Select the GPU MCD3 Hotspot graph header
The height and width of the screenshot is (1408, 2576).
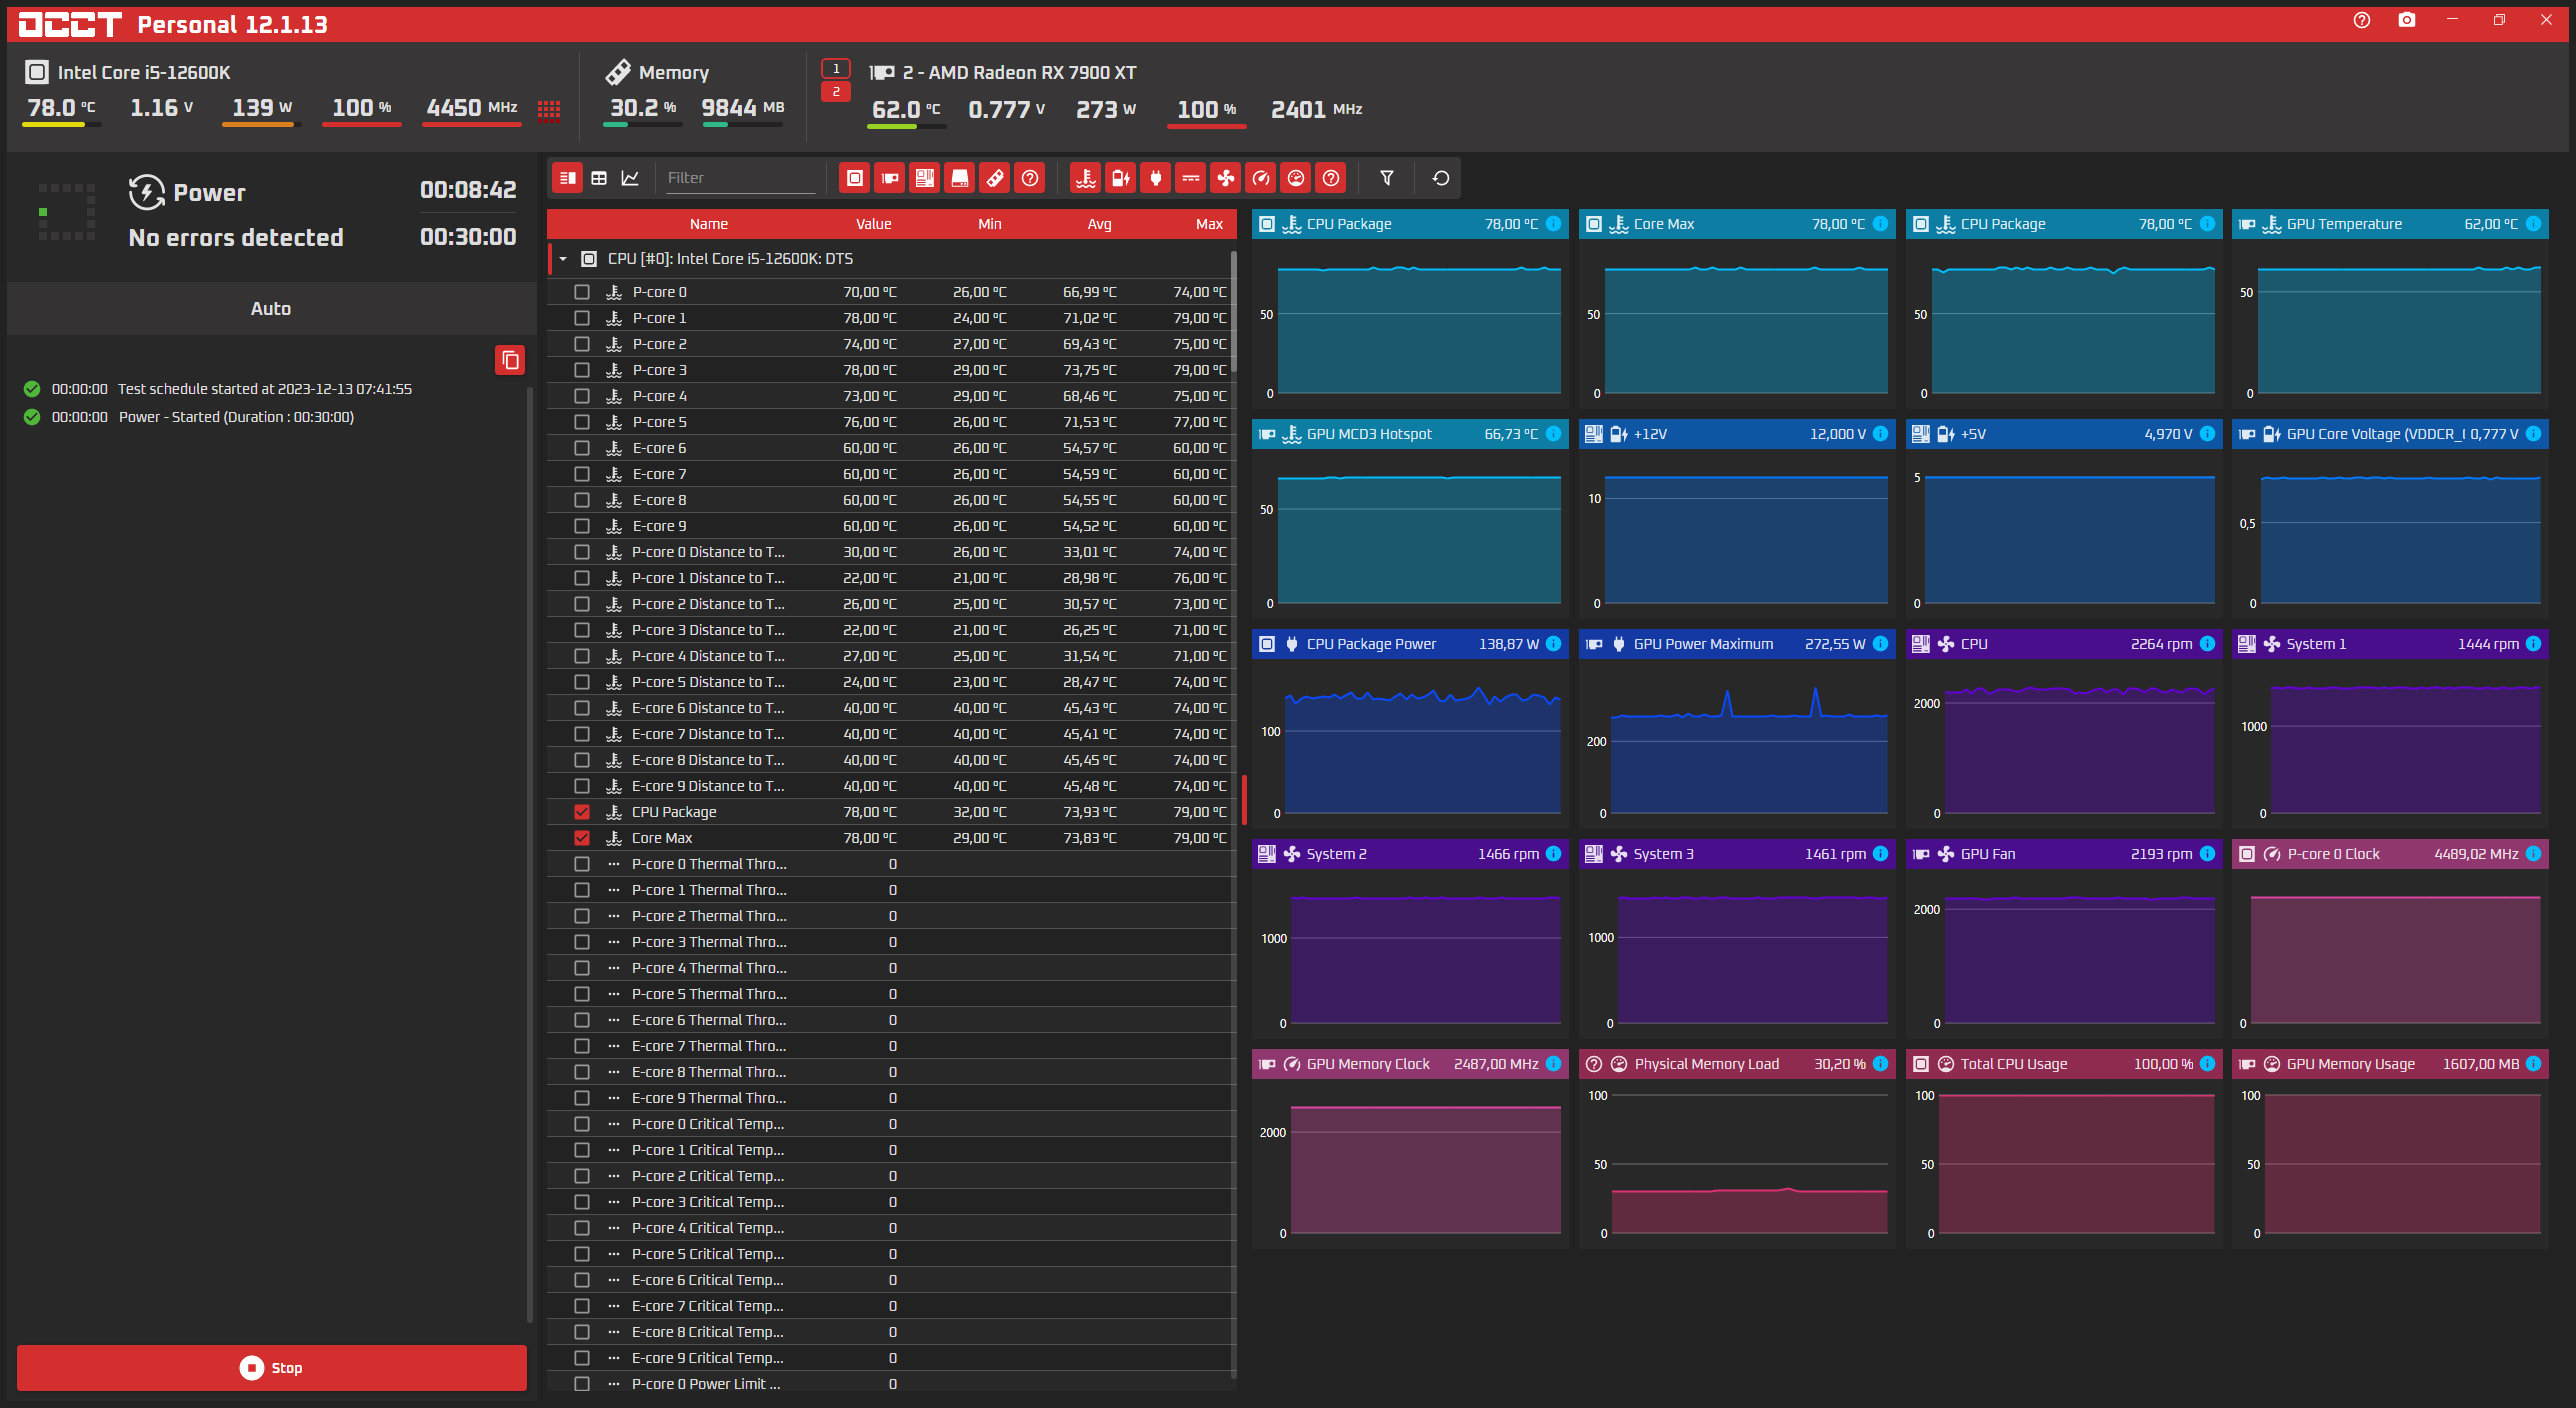(1410, 434)
